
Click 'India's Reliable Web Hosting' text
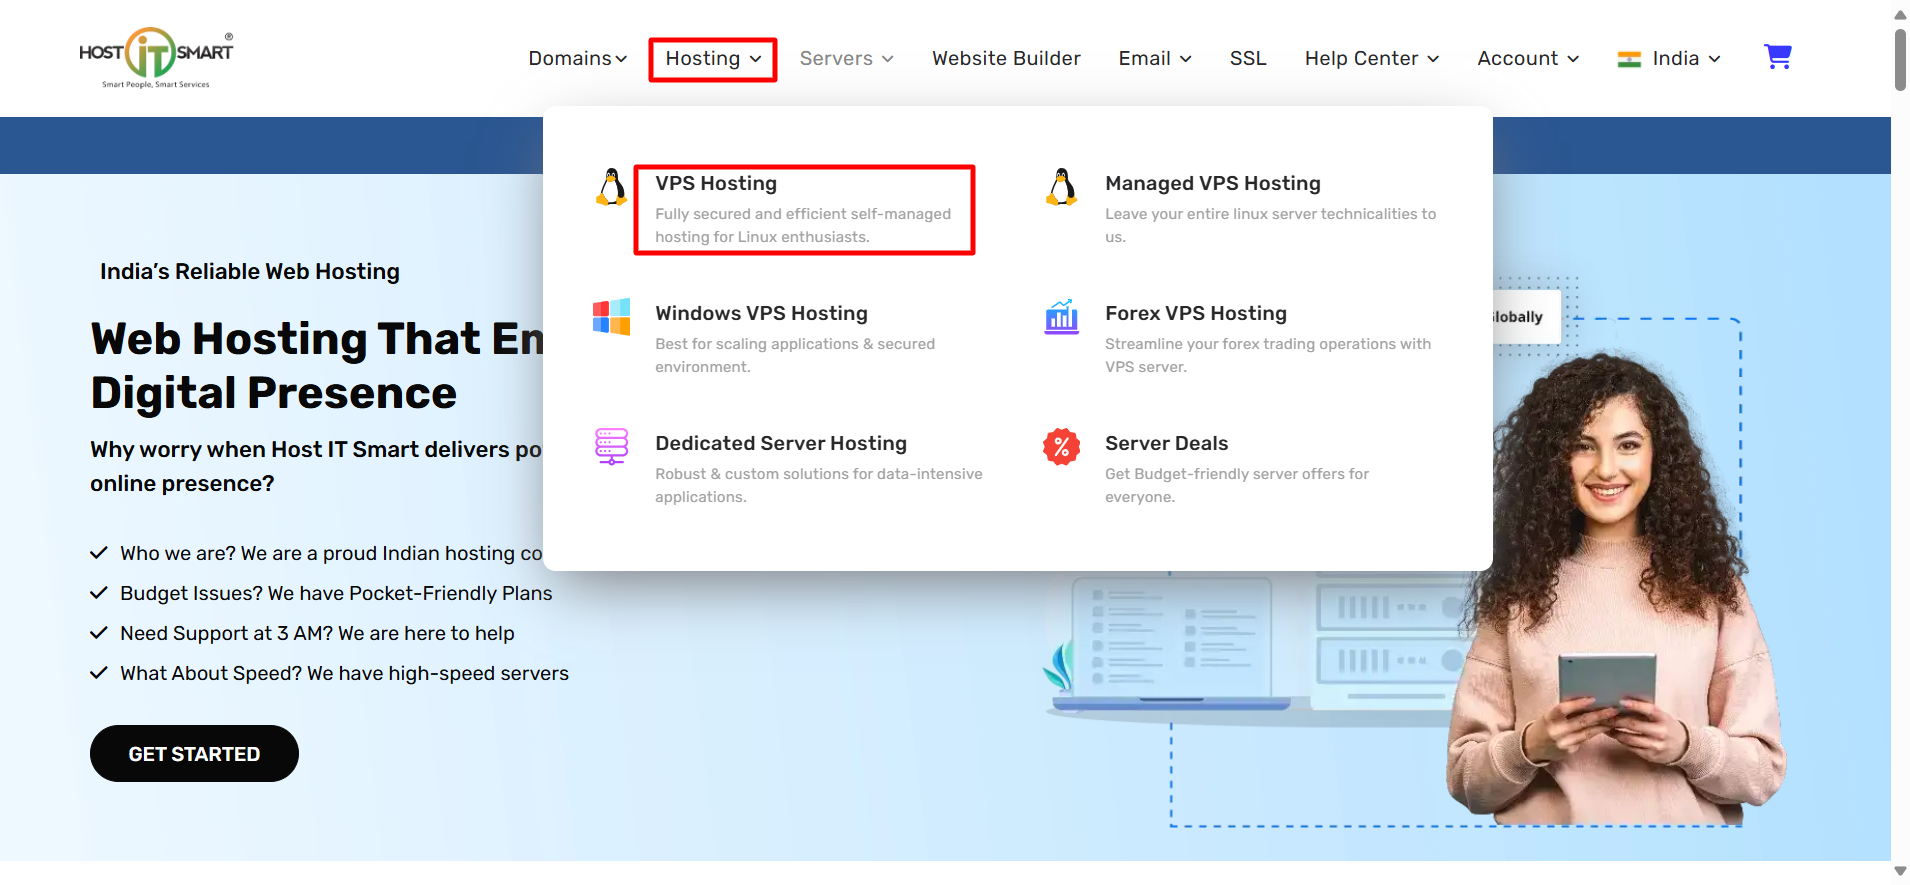250,272
